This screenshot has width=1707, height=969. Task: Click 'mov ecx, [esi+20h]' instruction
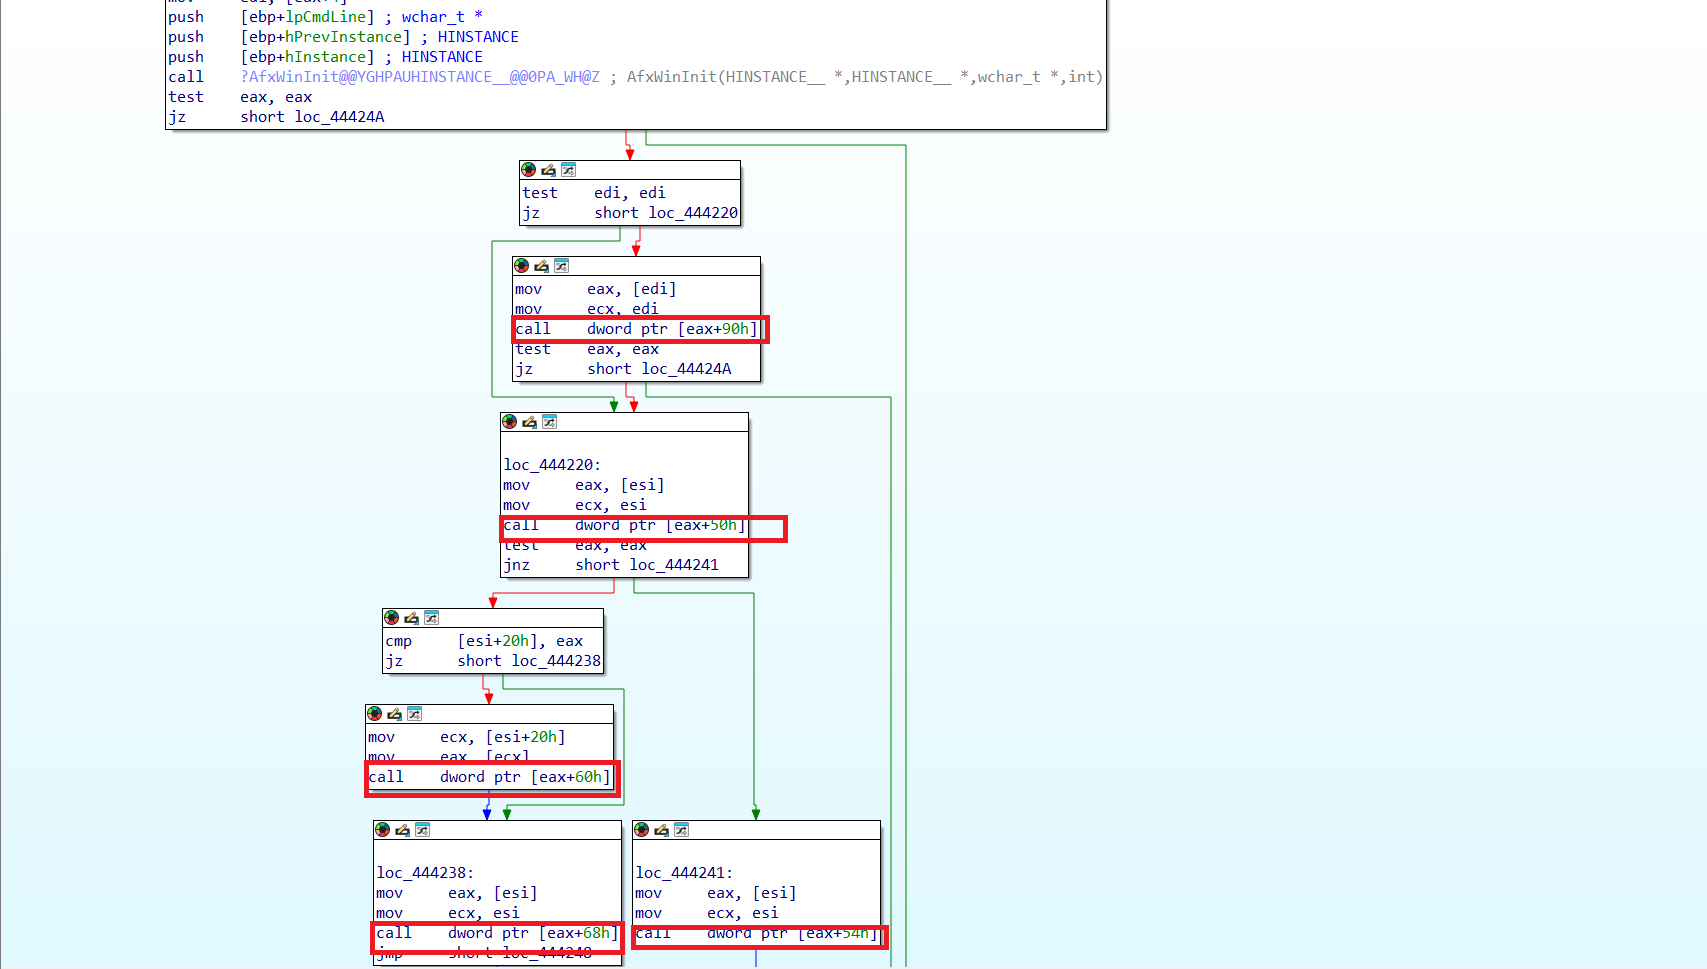(467, 737)
